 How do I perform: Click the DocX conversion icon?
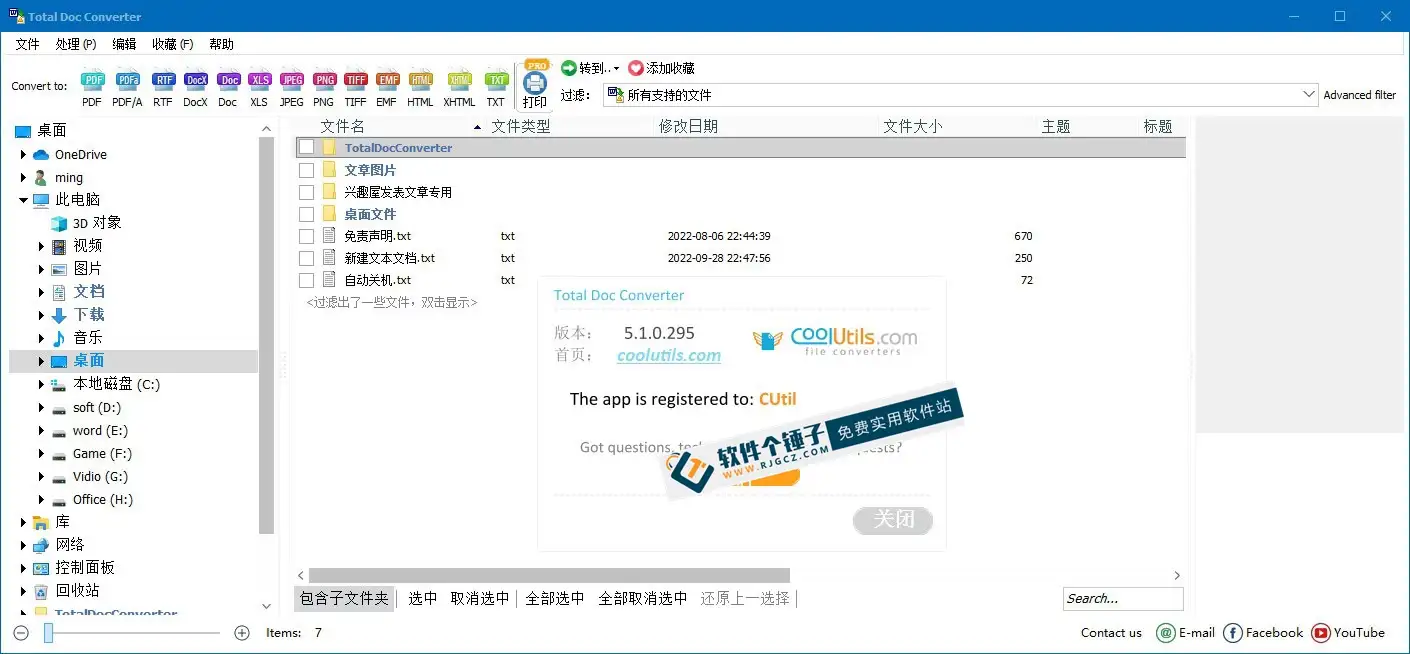point(195,80)
